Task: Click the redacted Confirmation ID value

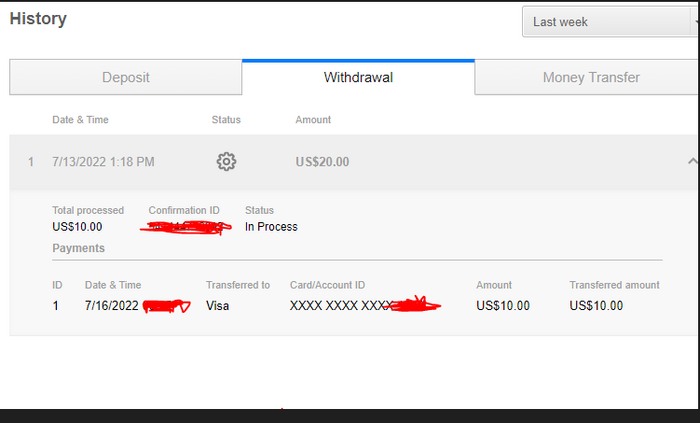Action: (186, 227)
